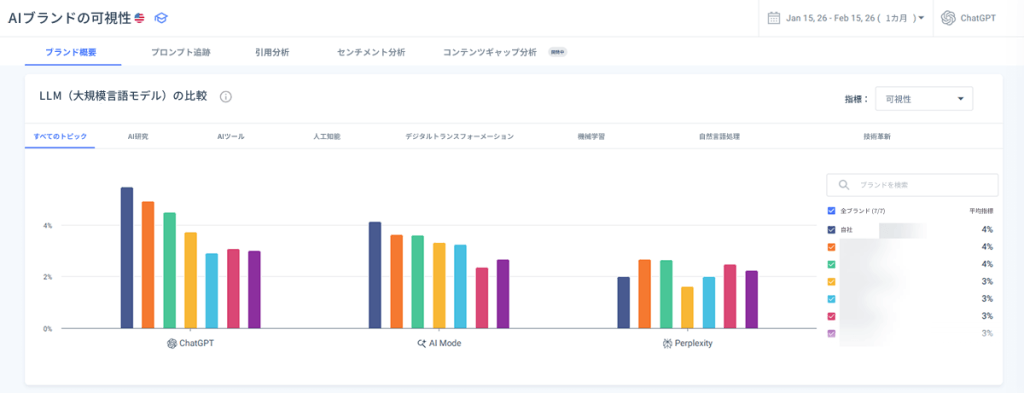Select the 人工知能 topic tab
The width and height of the screenshot is (1024, 393).
[327, 136]
